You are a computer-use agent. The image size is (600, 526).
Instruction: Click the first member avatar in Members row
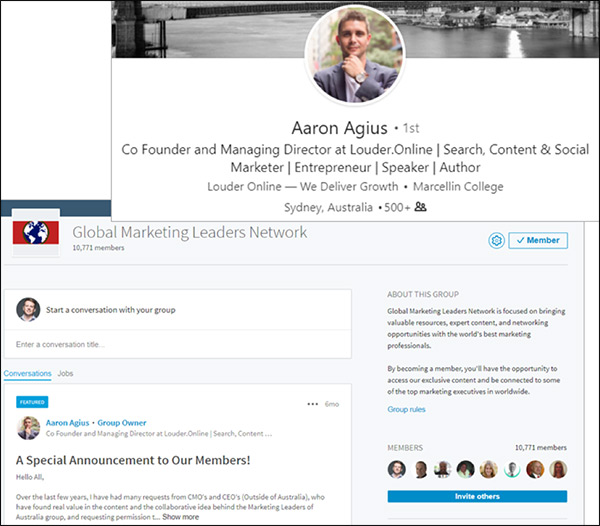coord(397,469)
